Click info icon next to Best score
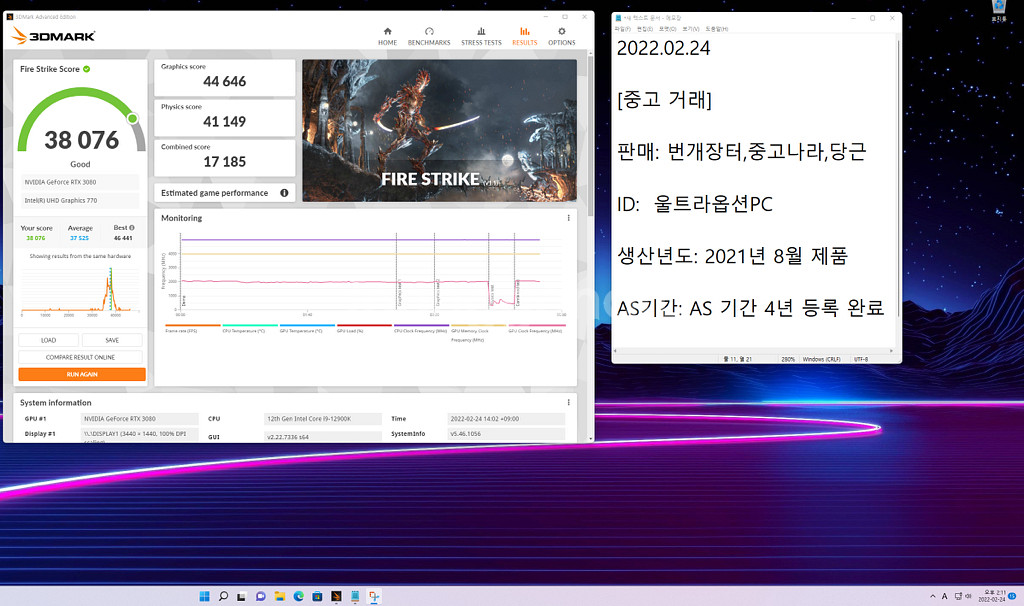The image size is (1024, 606). (132, 228)
